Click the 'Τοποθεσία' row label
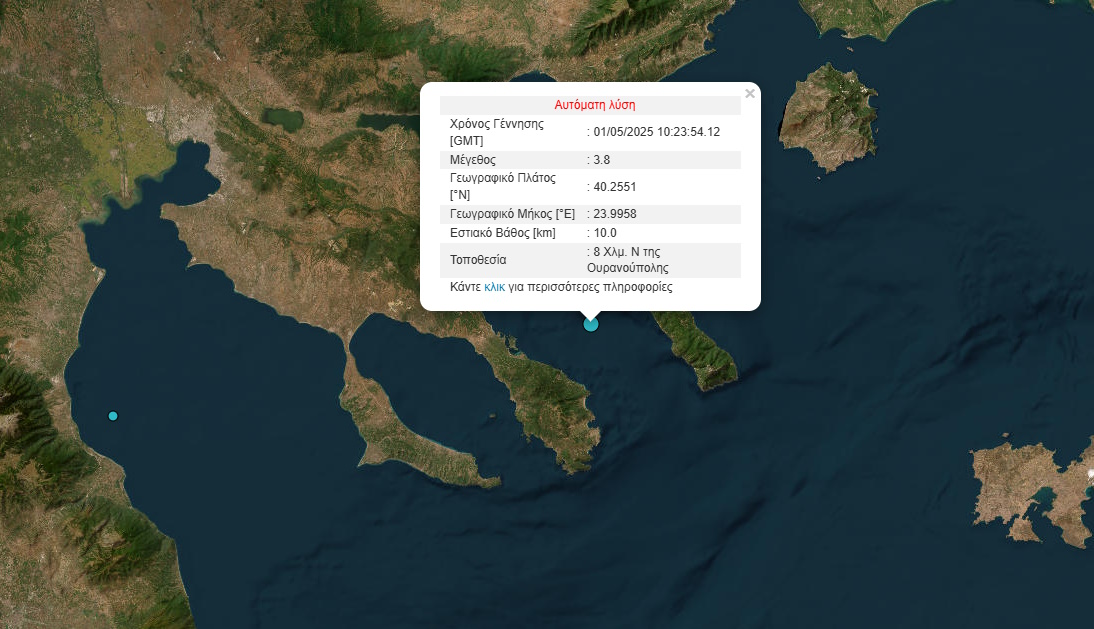The image size is (1094, 629). 478,260
